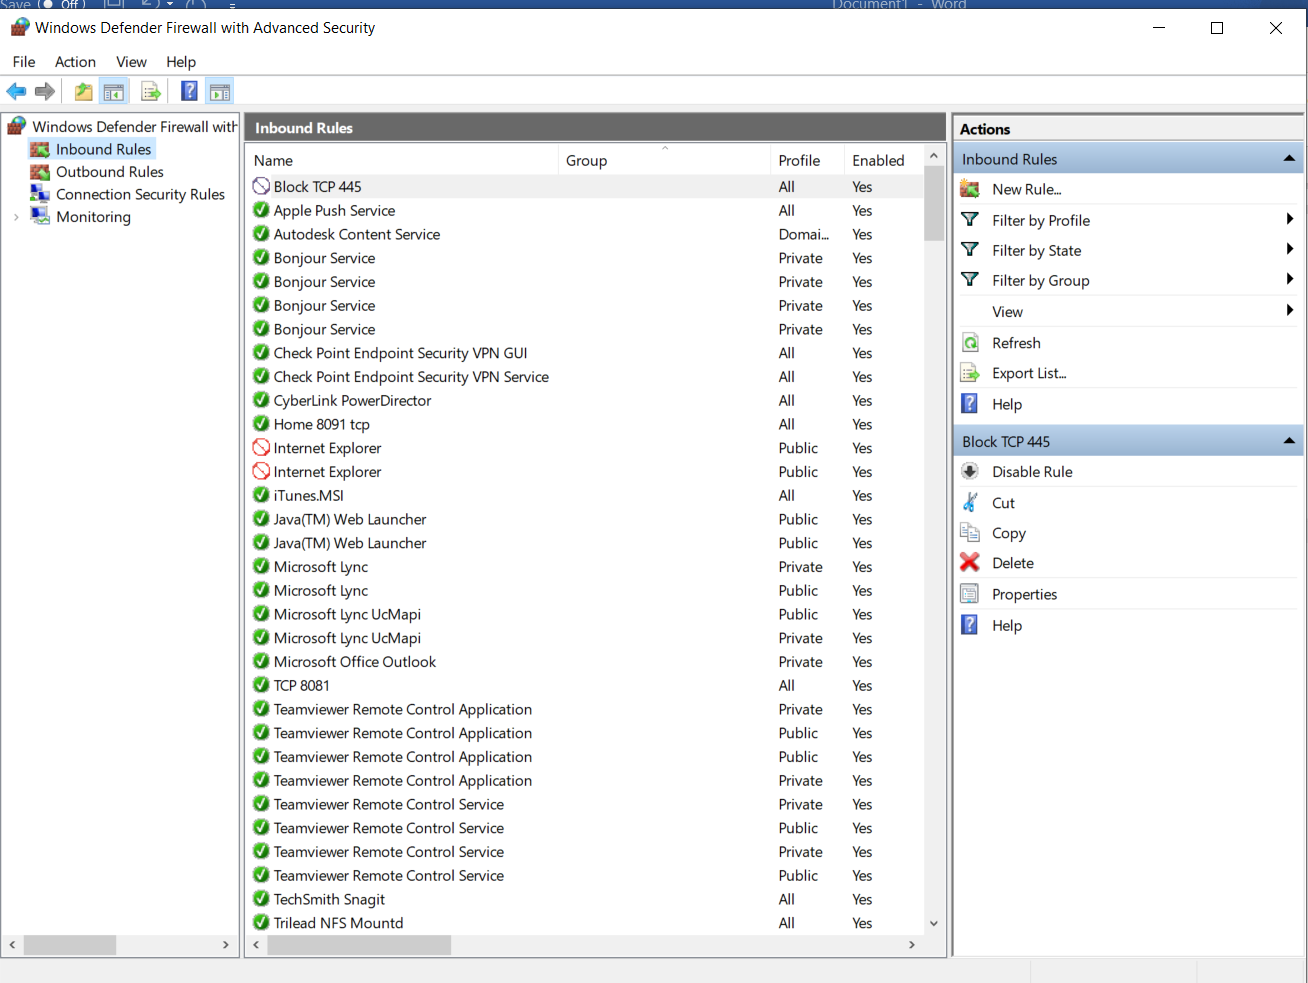Click the Forward arrow toolbar icon
Image resolution: width=1308 pixels, height=983 pixels.
[x=45, y=92]
